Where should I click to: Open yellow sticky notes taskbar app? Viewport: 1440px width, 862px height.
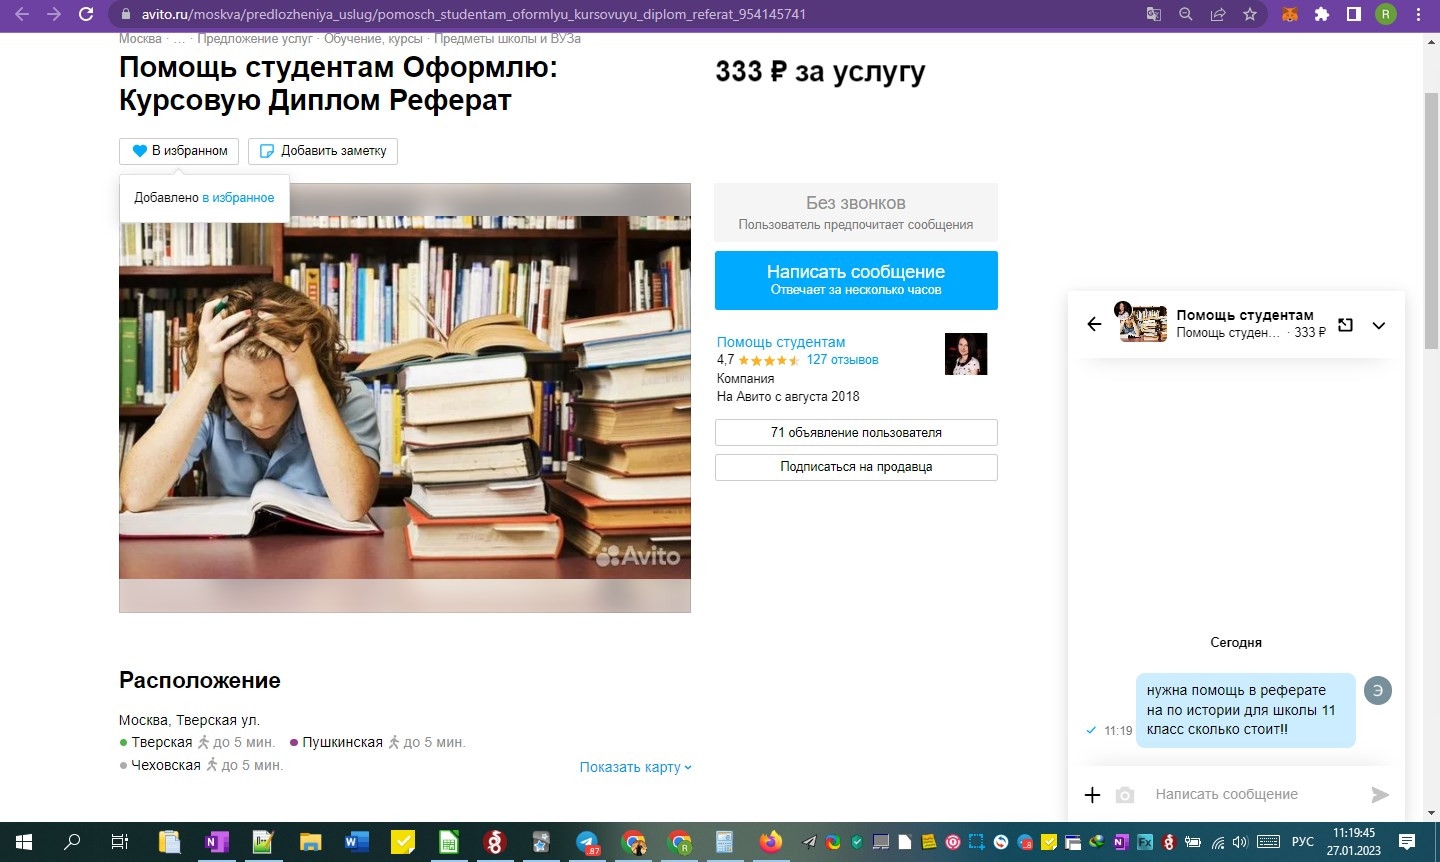403,842
